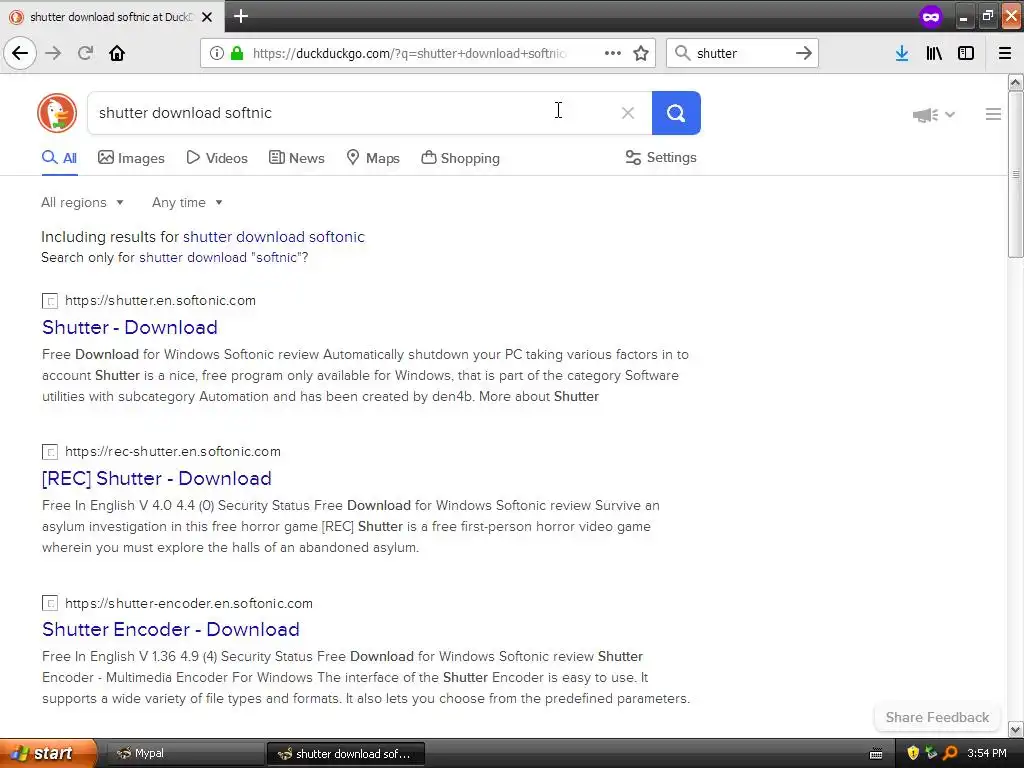Screen dimensions: 1024x768
Task: Open the Shutter - Download result
Action: (130, 327)
